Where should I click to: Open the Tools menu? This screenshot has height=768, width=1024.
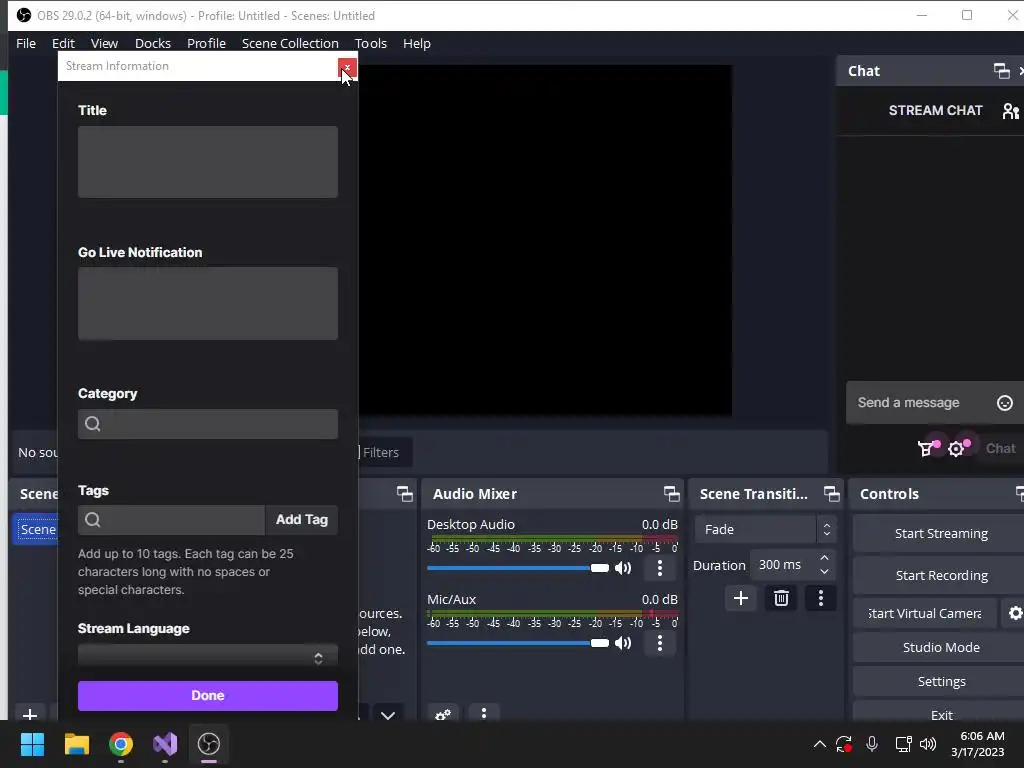click(370, 43)
